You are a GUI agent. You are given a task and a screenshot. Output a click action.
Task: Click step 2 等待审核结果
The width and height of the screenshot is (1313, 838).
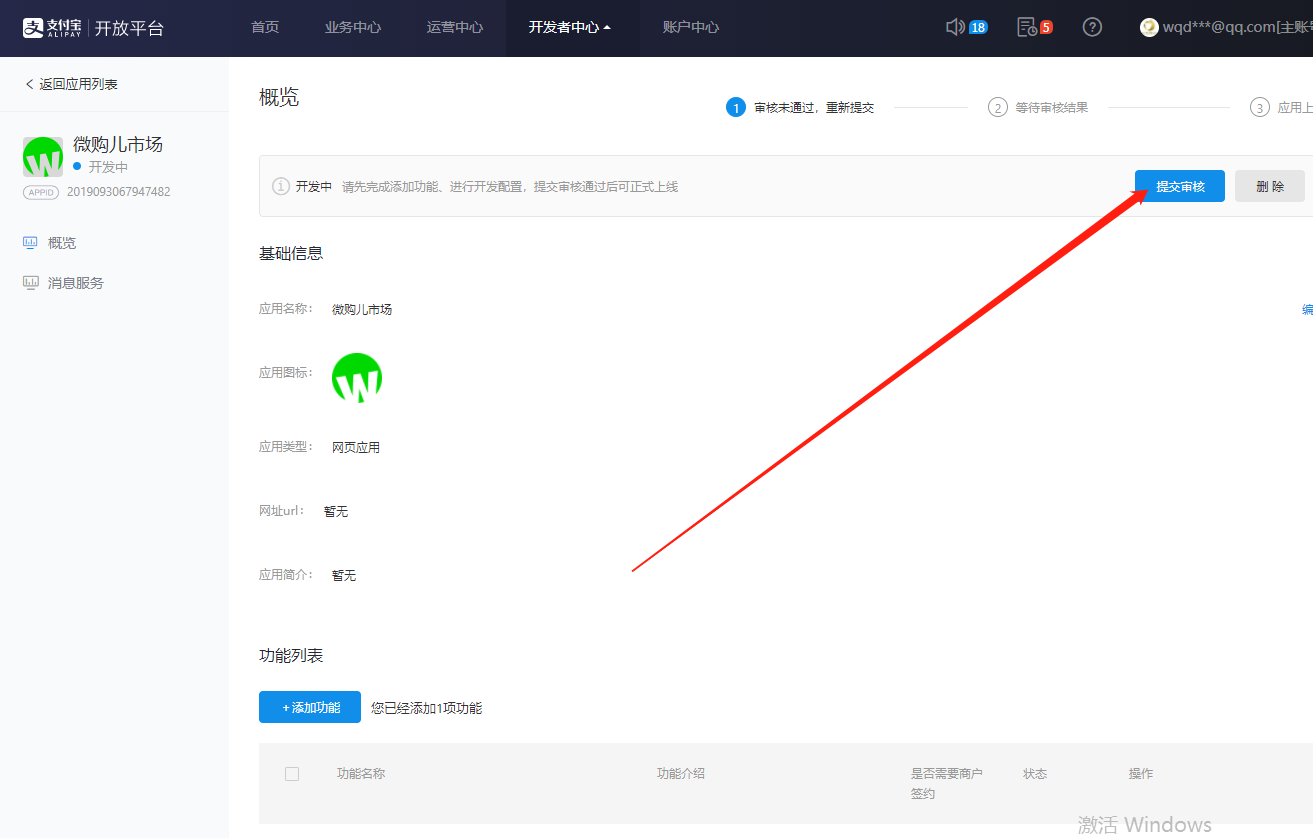click(1038, 107)
